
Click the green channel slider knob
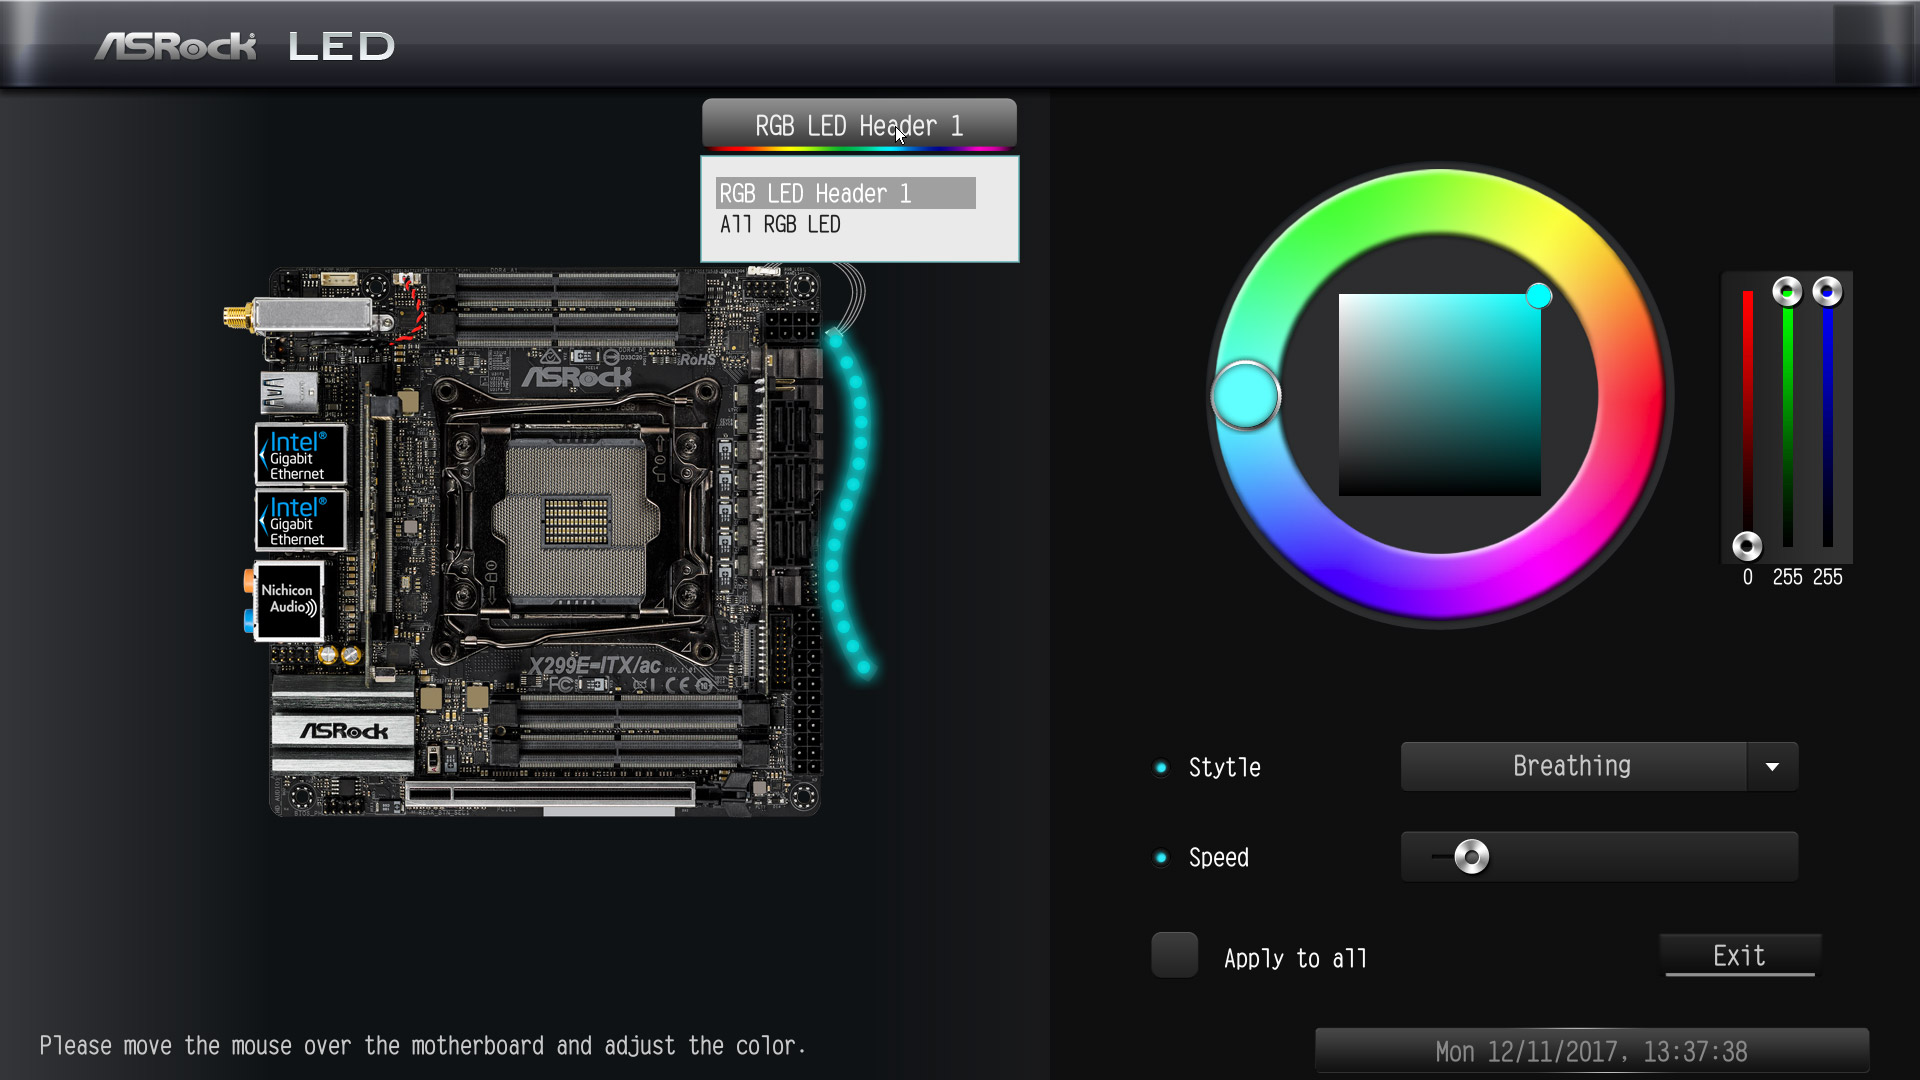click(1787, 292)
